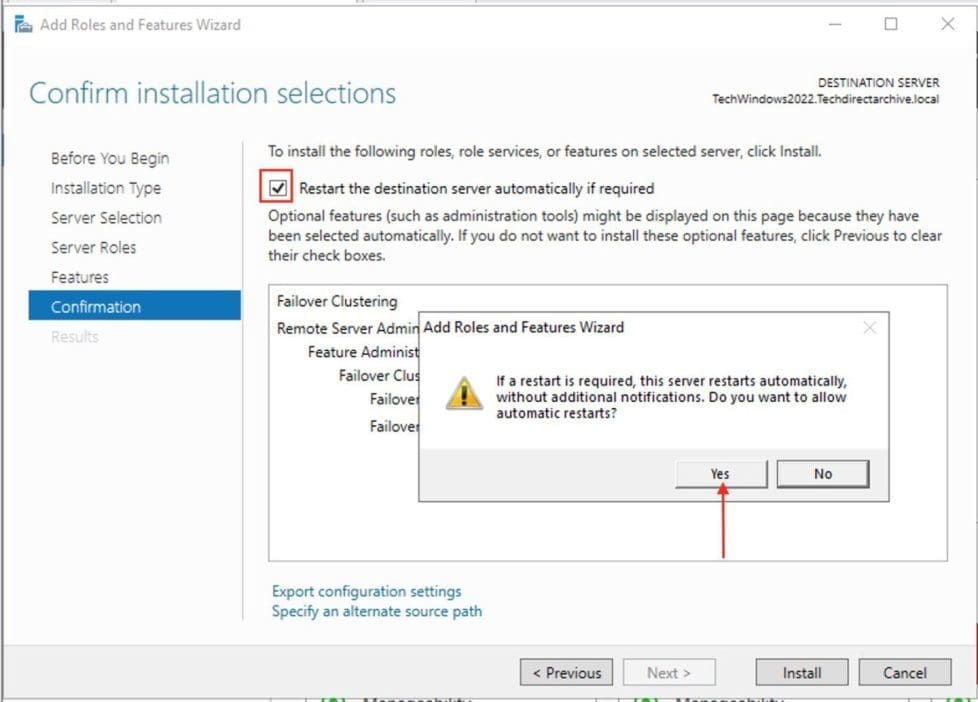
Task: Click the yellow warning icon in the dialog
Action: 463,394
